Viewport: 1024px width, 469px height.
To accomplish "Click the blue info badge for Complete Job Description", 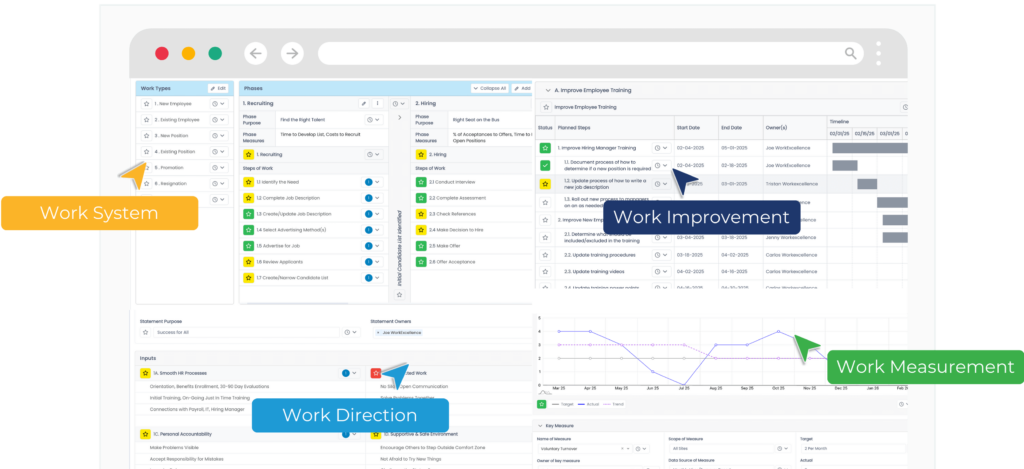I will [368, 198].
